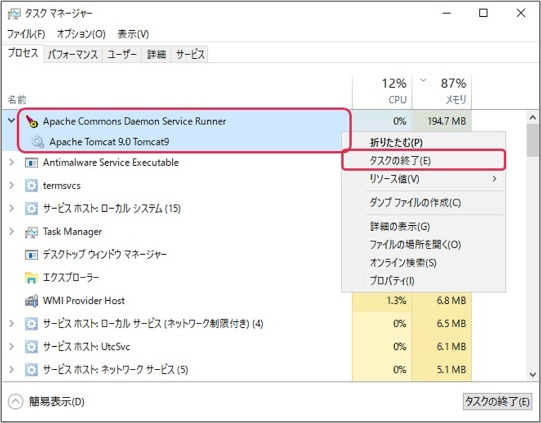The height and width of the screenshot is (423, 541).
Task: Select the WMI Provider Host icon
Action: [31, 301]
